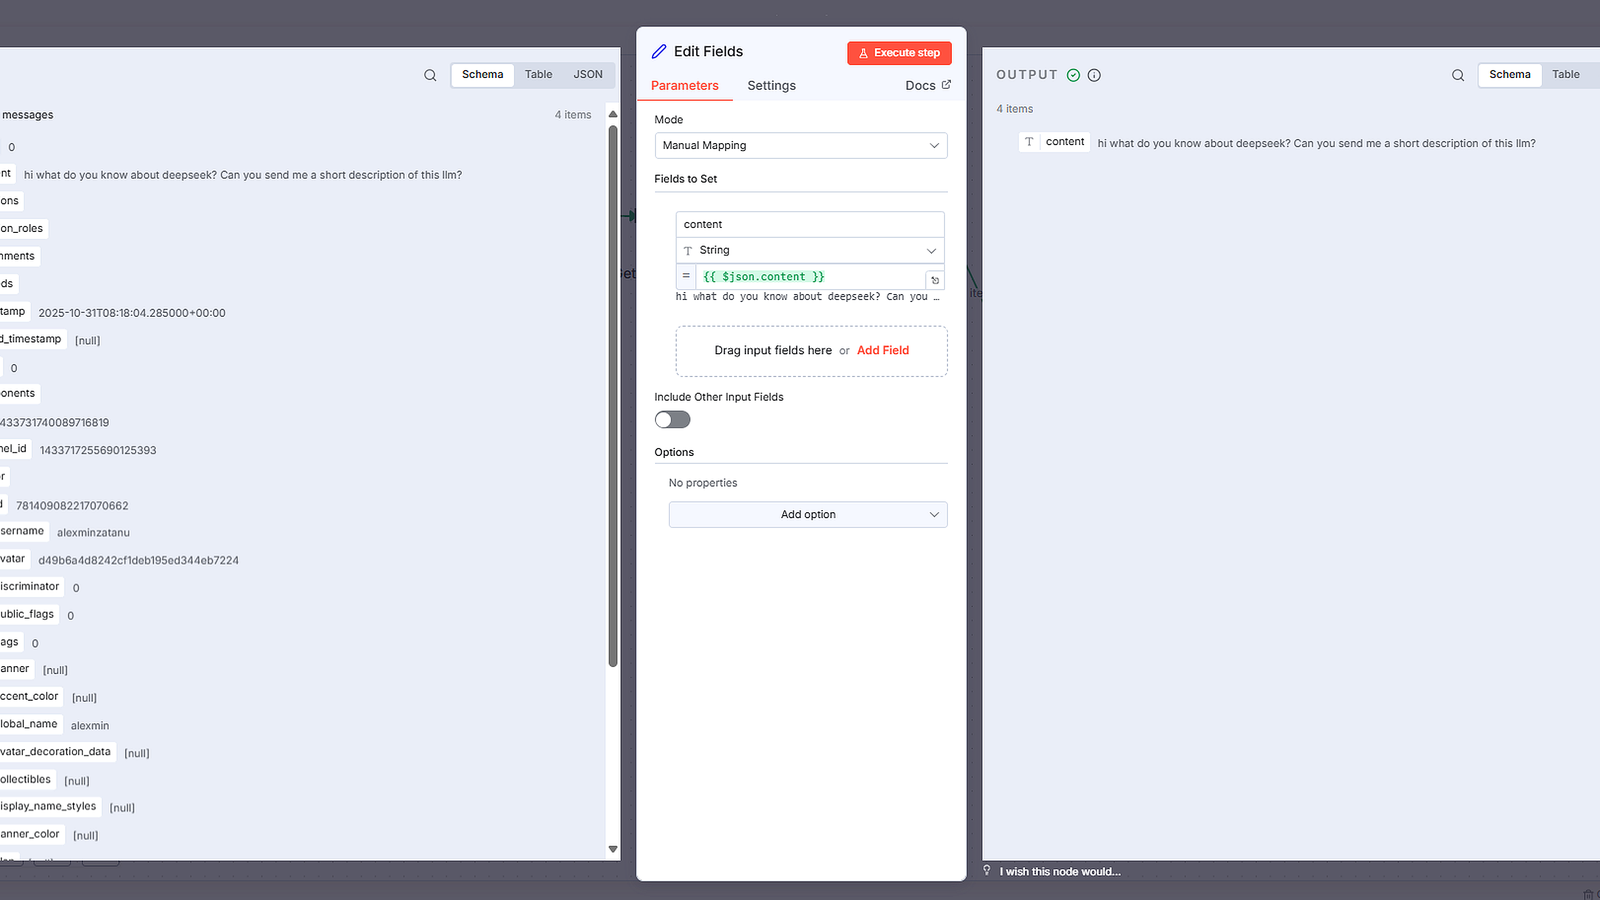Select the input Table view tab

(539, 75)
